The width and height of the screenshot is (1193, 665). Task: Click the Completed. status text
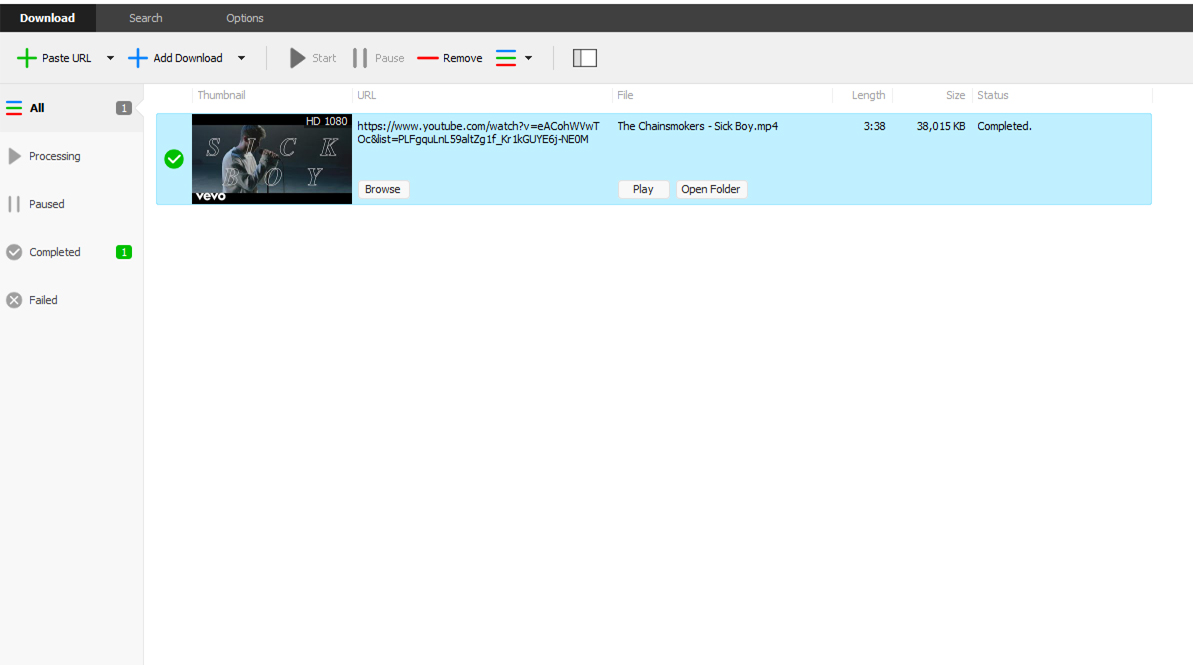coord(1004,126)
